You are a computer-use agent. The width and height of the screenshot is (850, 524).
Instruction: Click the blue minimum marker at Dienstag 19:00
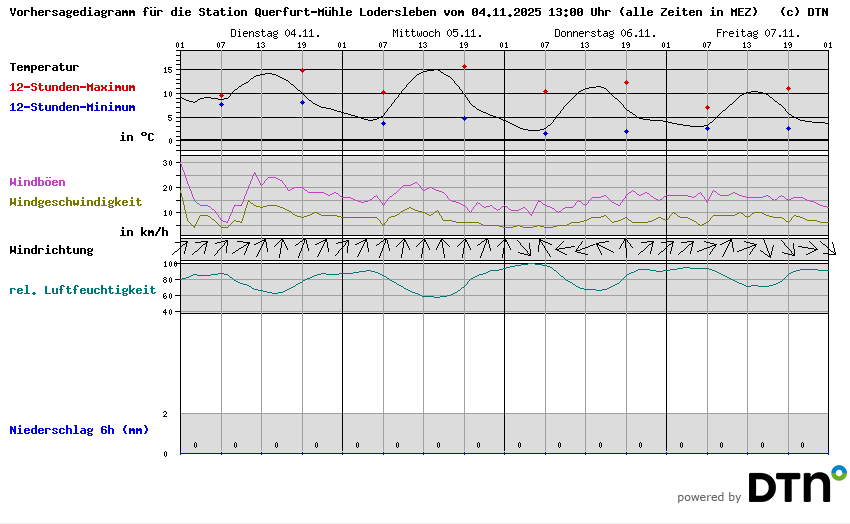click(302, 102)
